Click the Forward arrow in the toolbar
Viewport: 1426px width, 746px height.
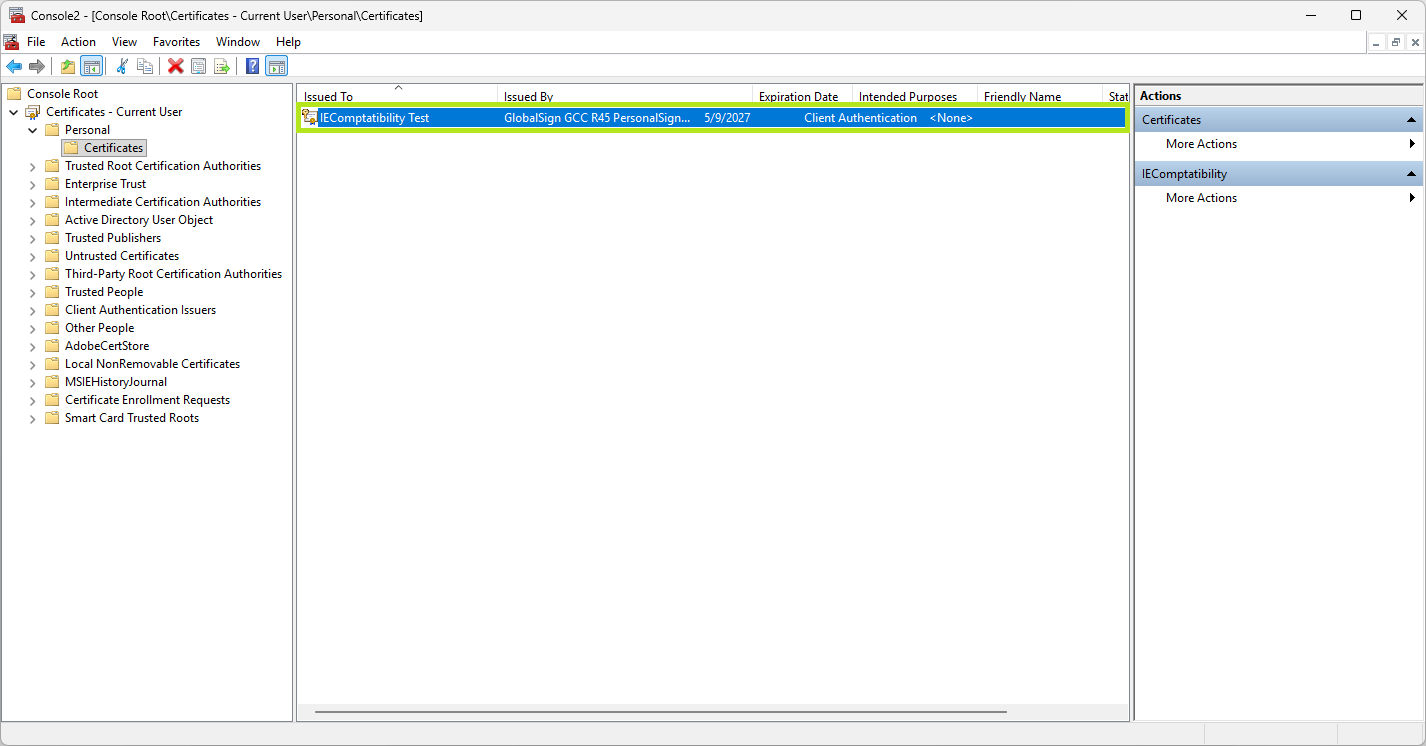click(37, 66)
